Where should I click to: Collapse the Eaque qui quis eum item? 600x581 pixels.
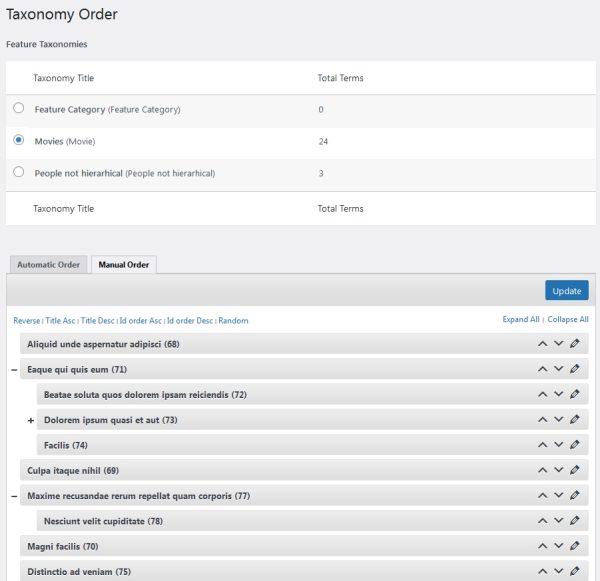[14, 370]
